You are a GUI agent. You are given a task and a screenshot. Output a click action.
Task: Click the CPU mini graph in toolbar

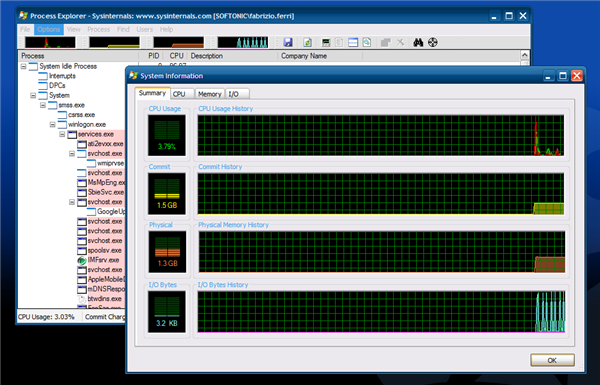[50, 42]
